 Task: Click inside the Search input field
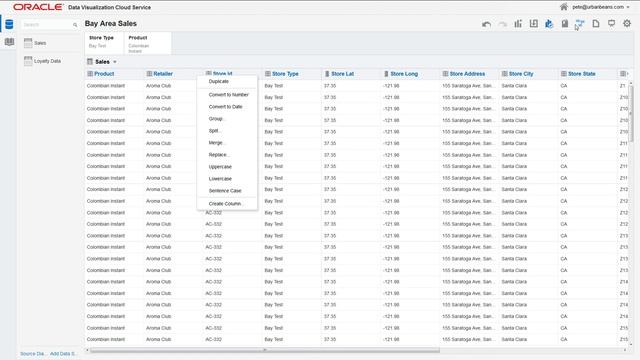[47, 25]
